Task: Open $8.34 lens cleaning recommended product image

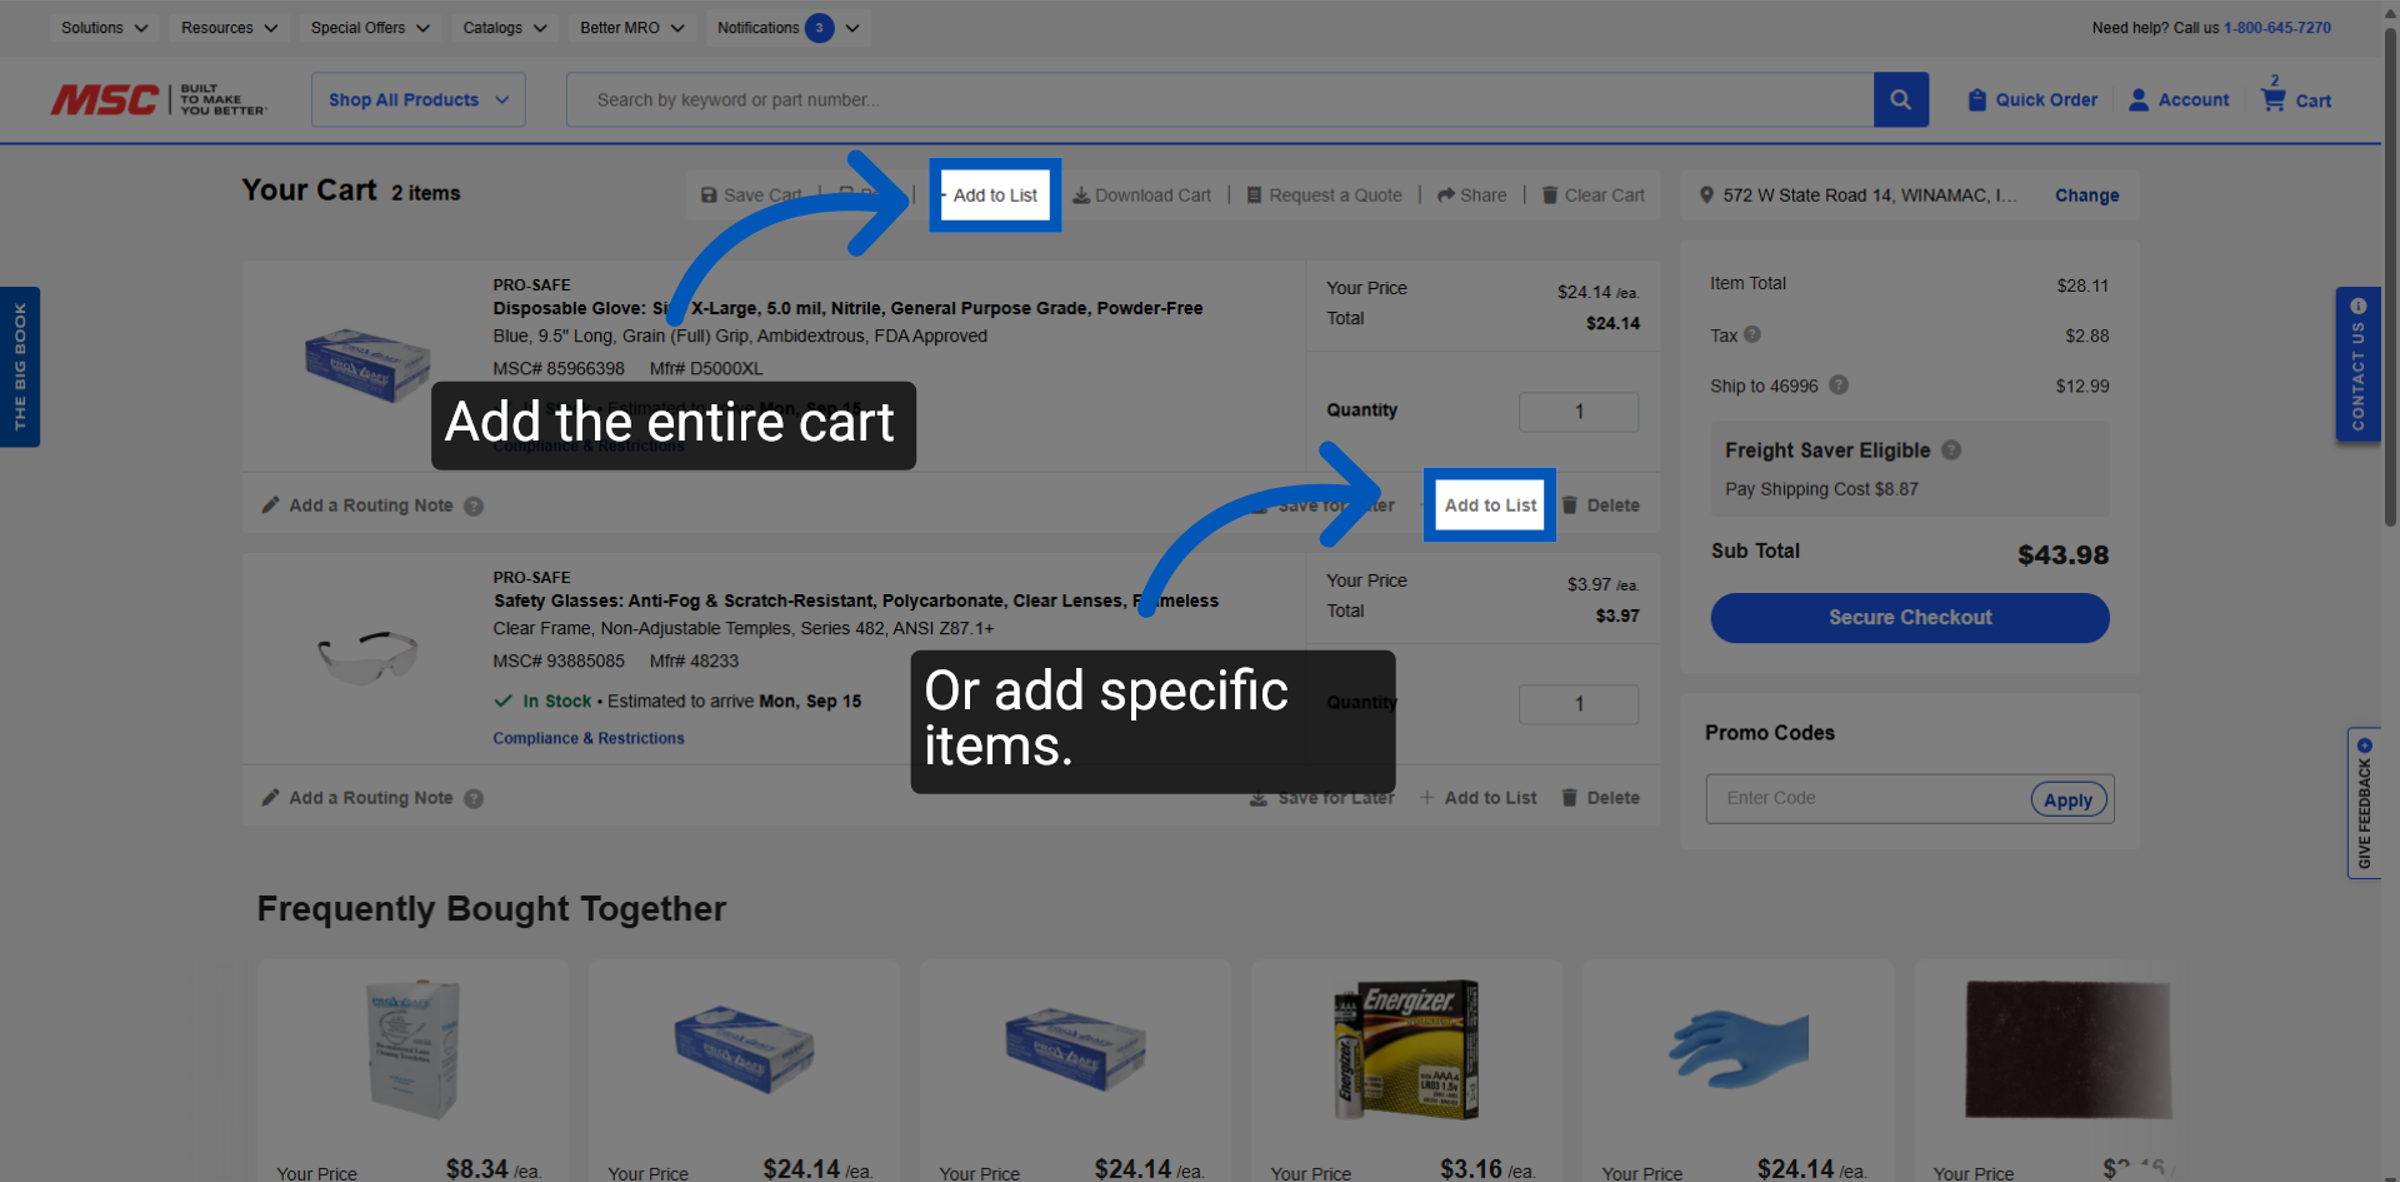Action: (412, 1048)
